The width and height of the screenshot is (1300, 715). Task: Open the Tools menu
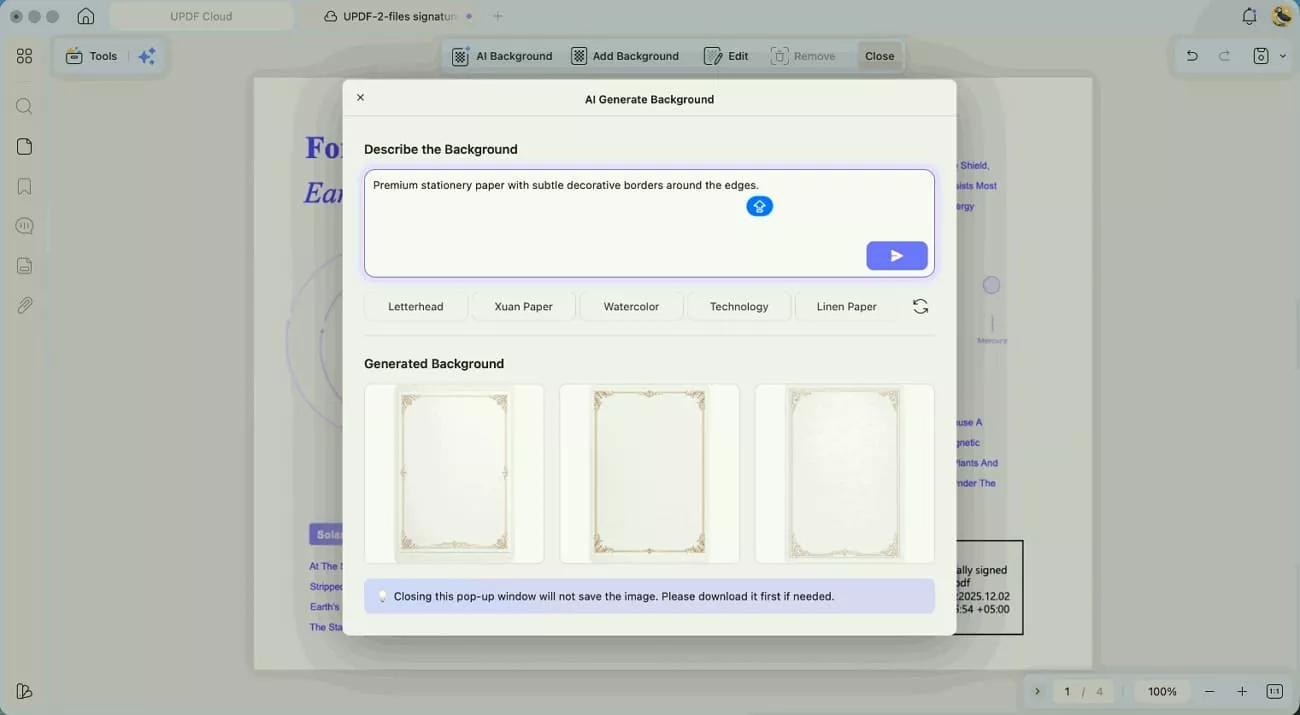coord(91,56)
